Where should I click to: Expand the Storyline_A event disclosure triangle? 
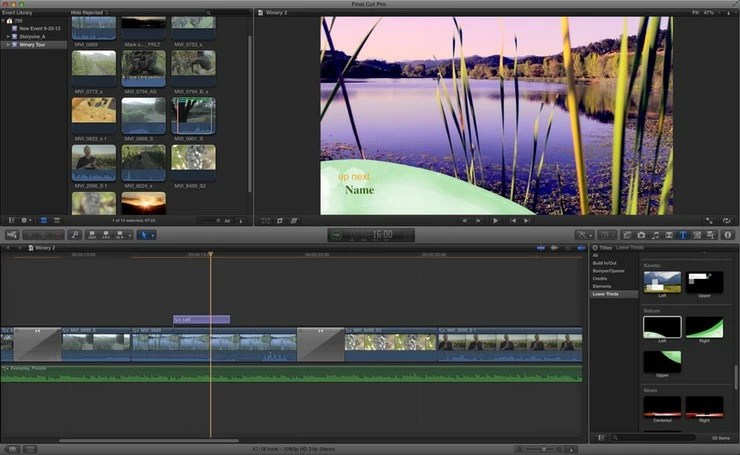click(8, 36)
